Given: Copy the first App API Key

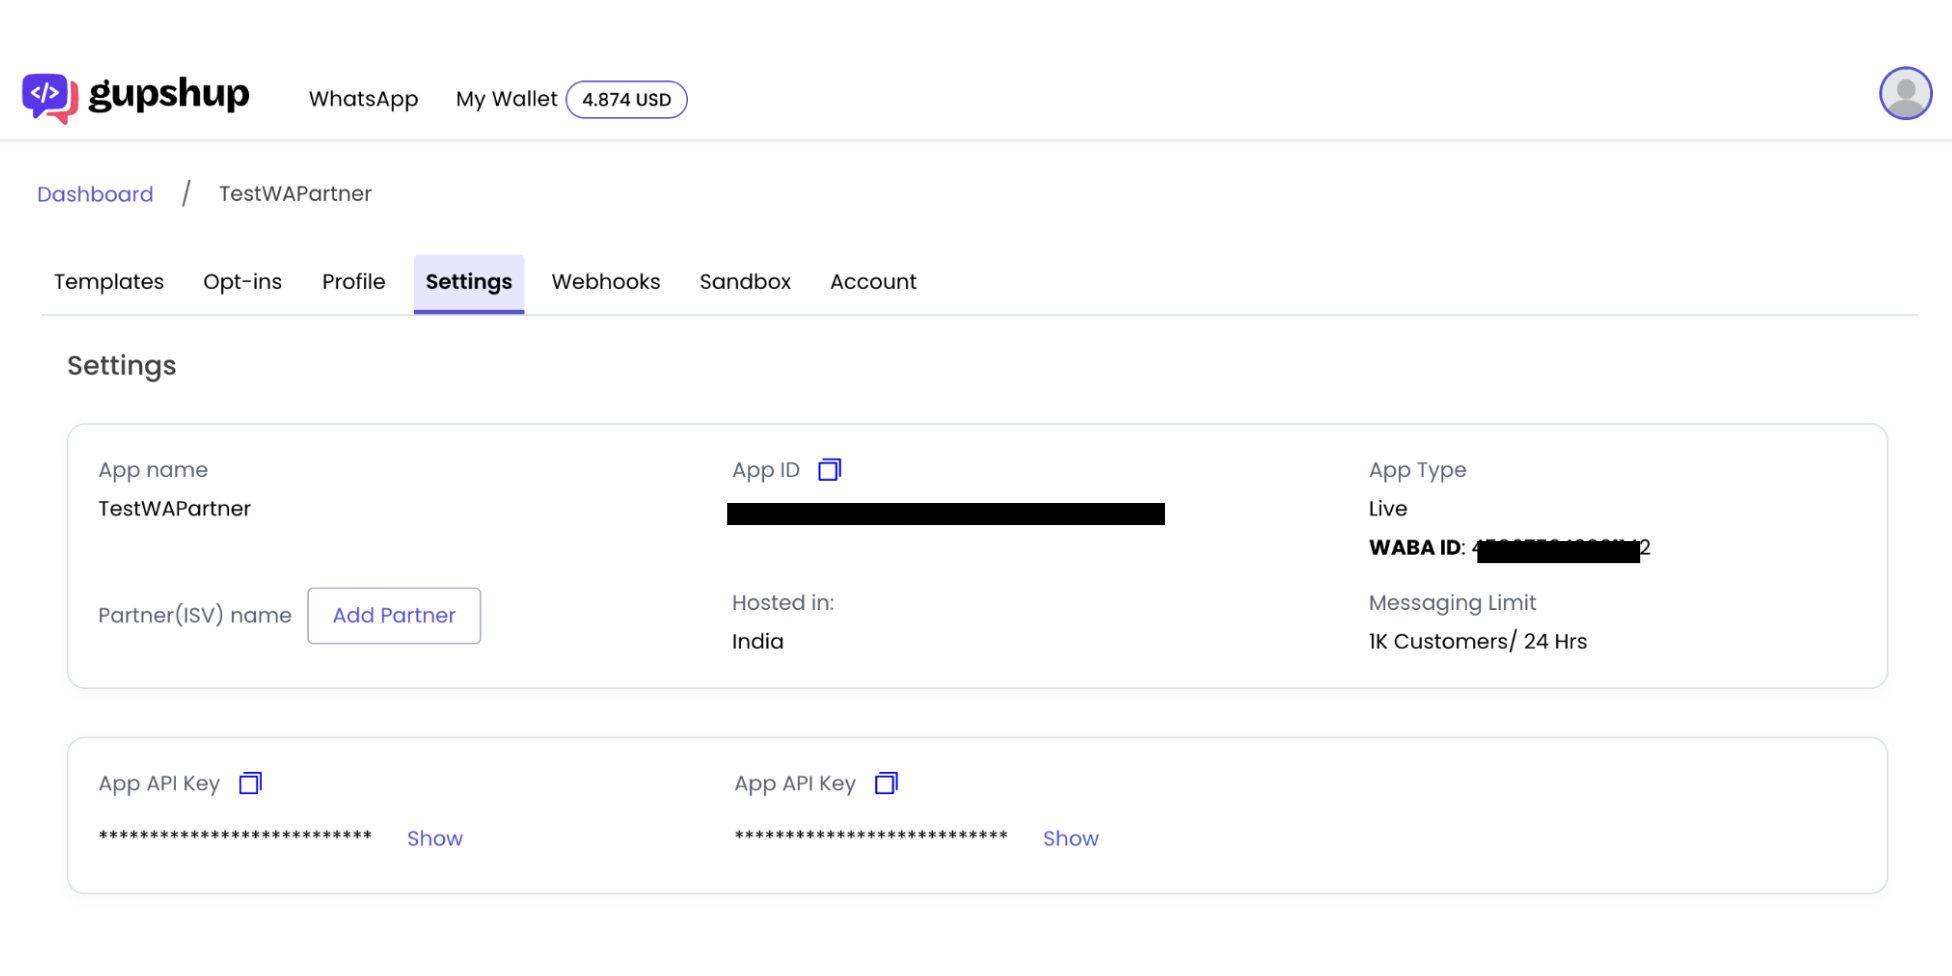Looking at the screenshot, I should pyautogui.click(x=250, y=784).
